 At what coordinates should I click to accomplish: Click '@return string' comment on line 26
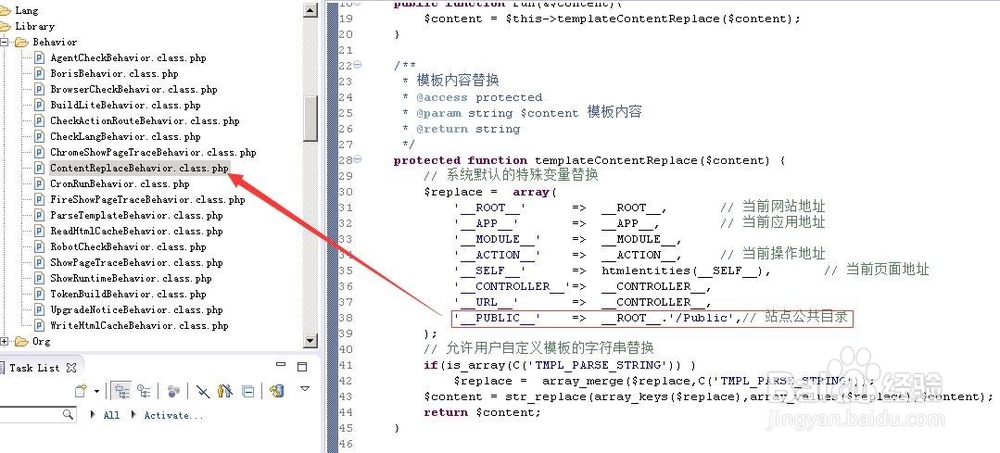[468, 129]
